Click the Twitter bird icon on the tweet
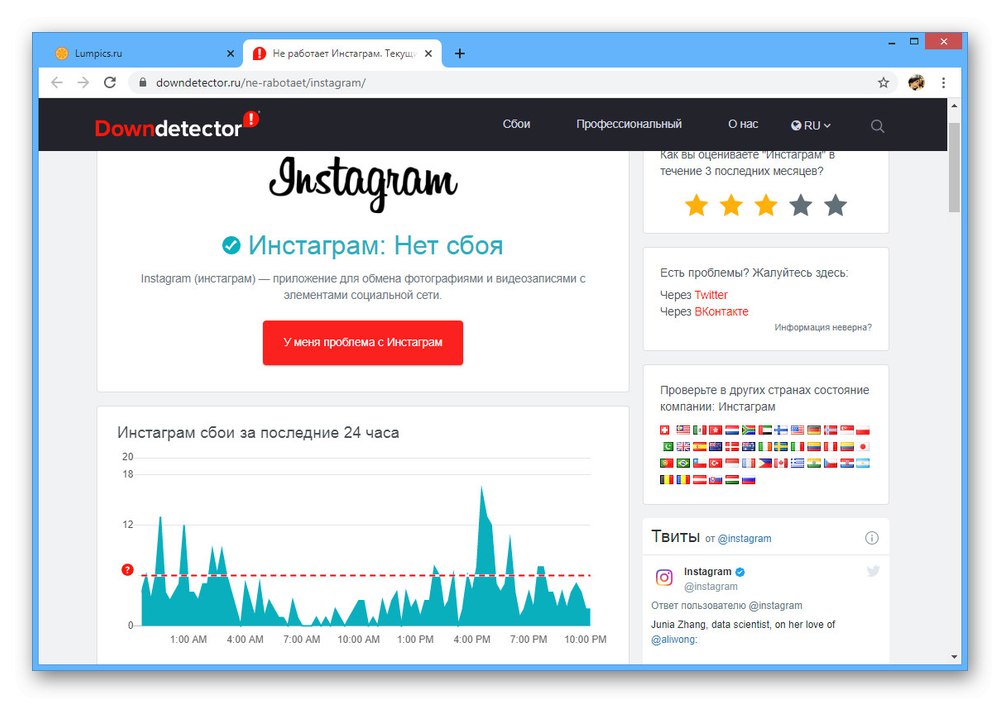 (x=873, y=571)
